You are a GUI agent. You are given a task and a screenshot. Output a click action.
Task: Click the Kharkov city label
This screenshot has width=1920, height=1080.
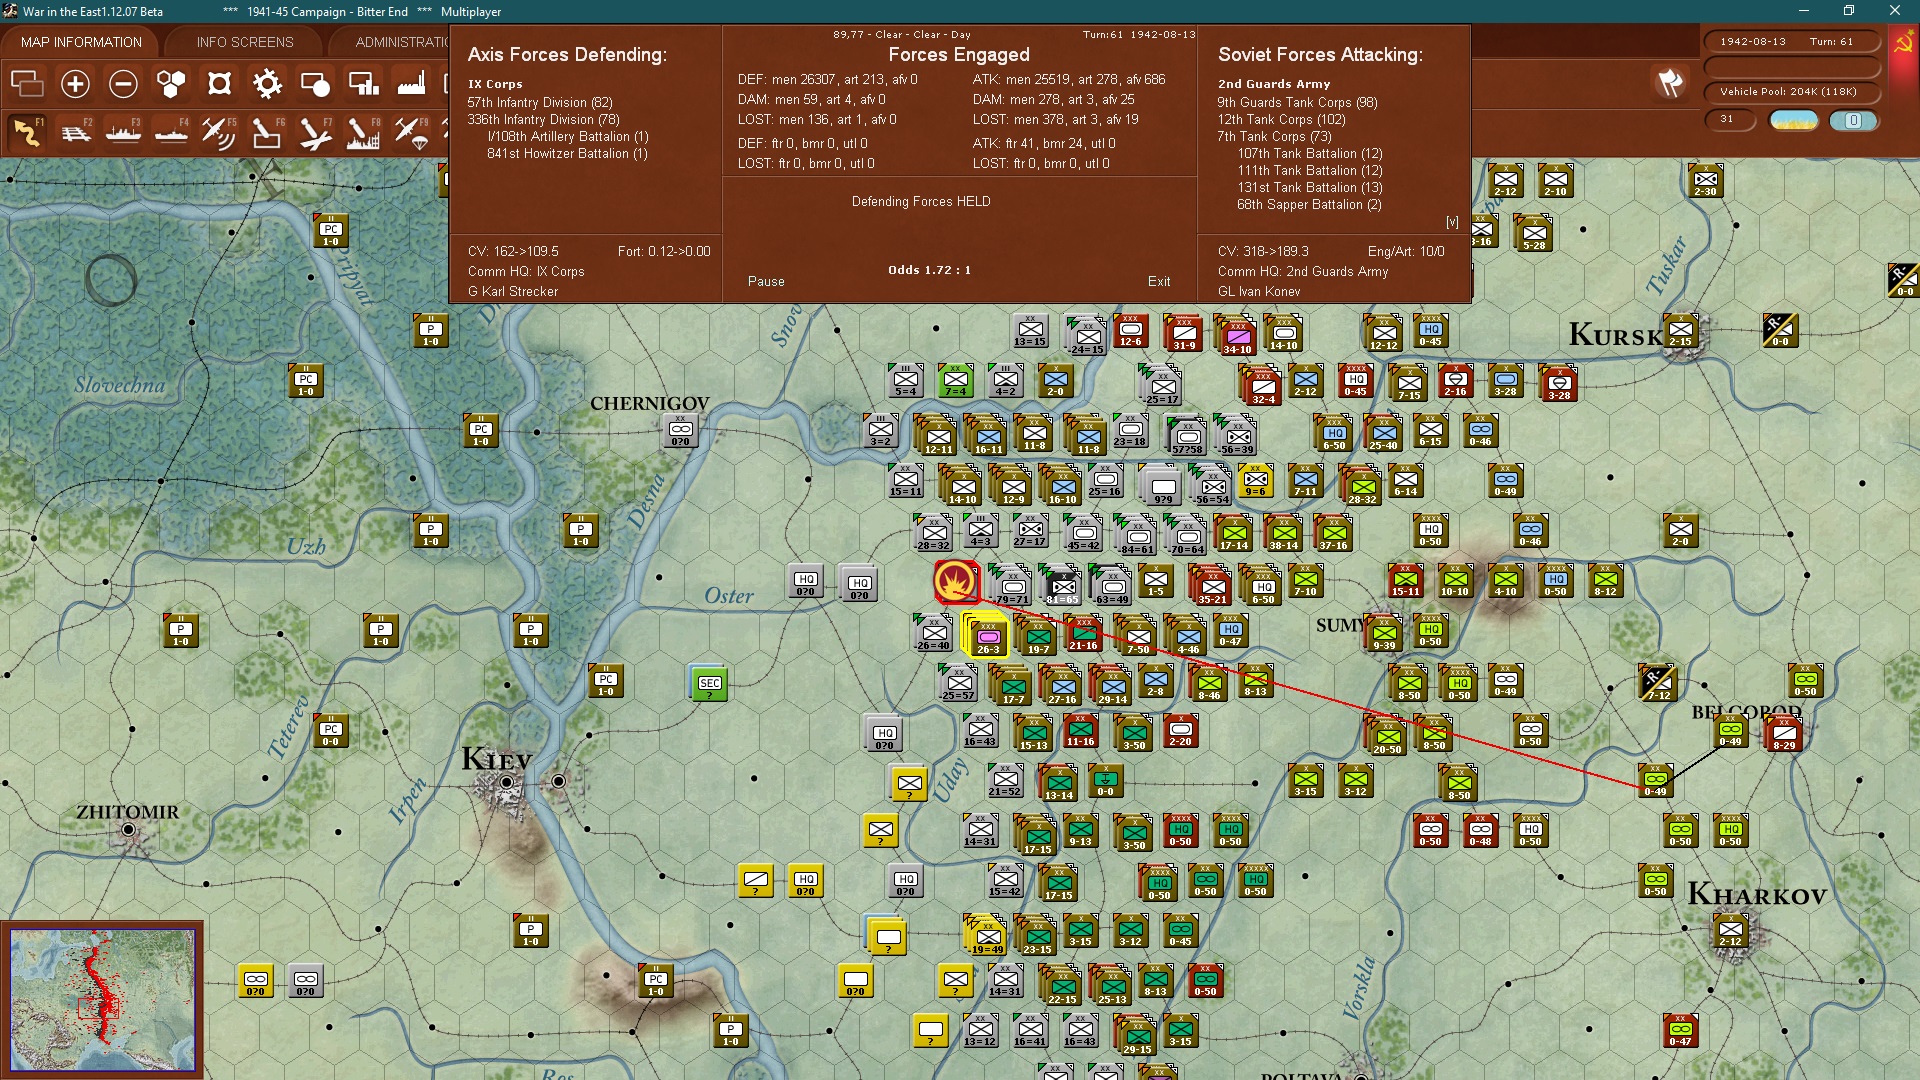tap(1757, 894)
